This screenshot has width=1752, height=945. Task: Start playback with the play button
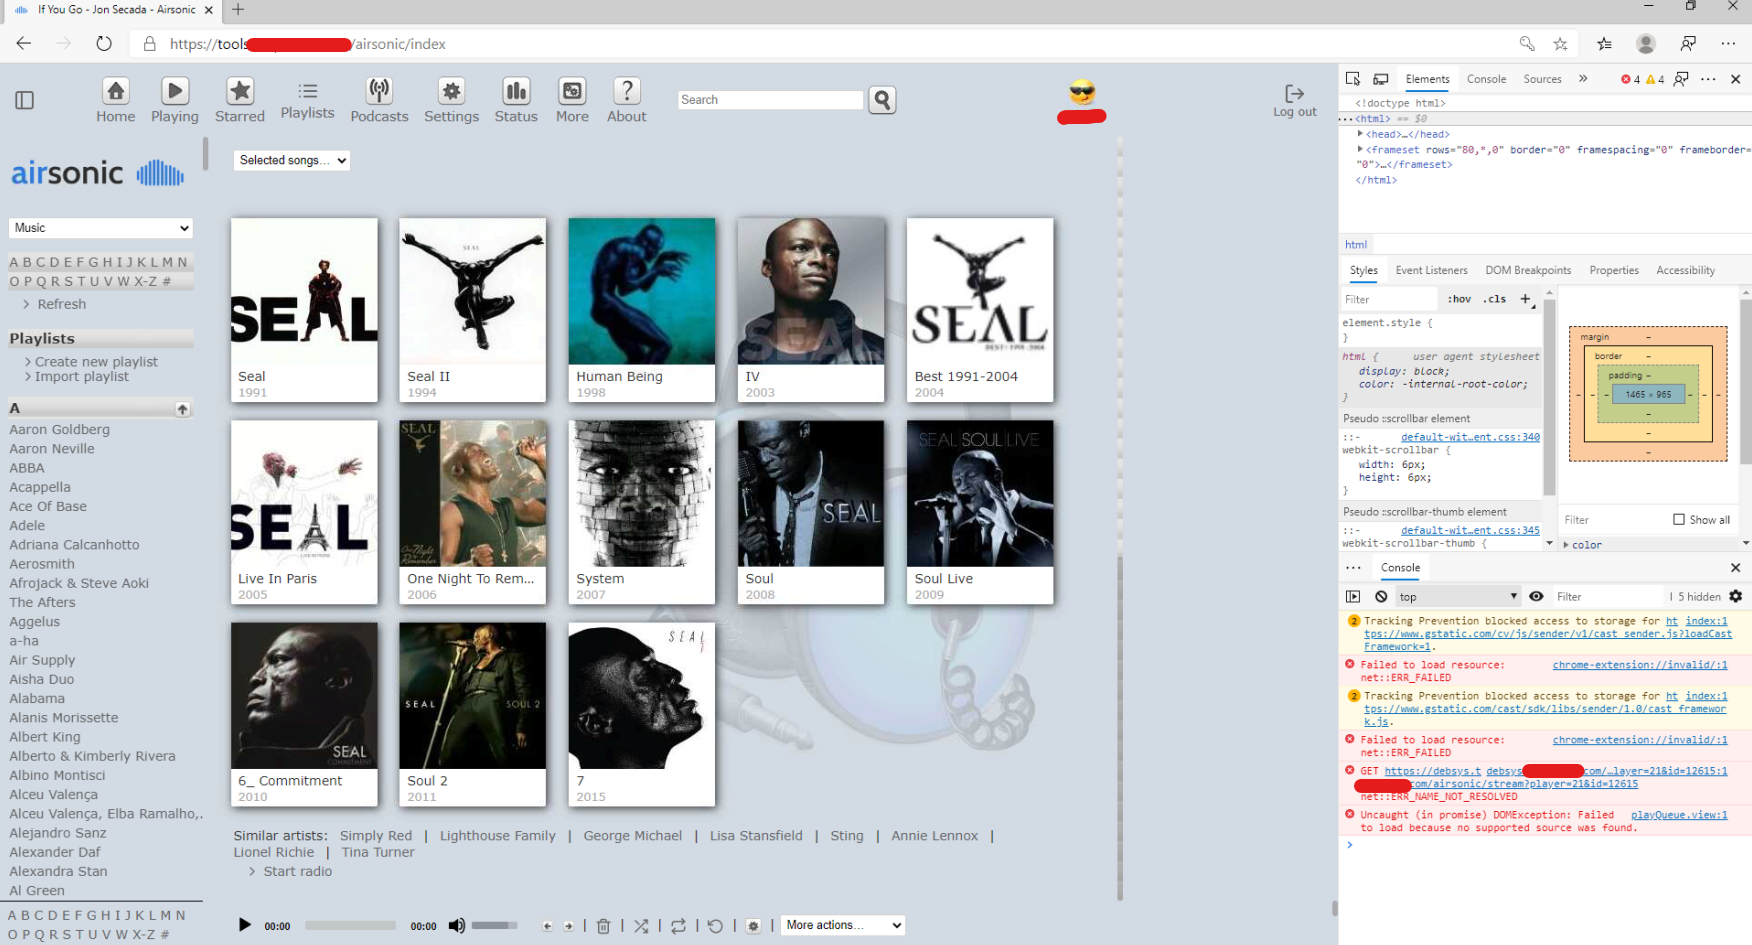[x=244, y=925]
